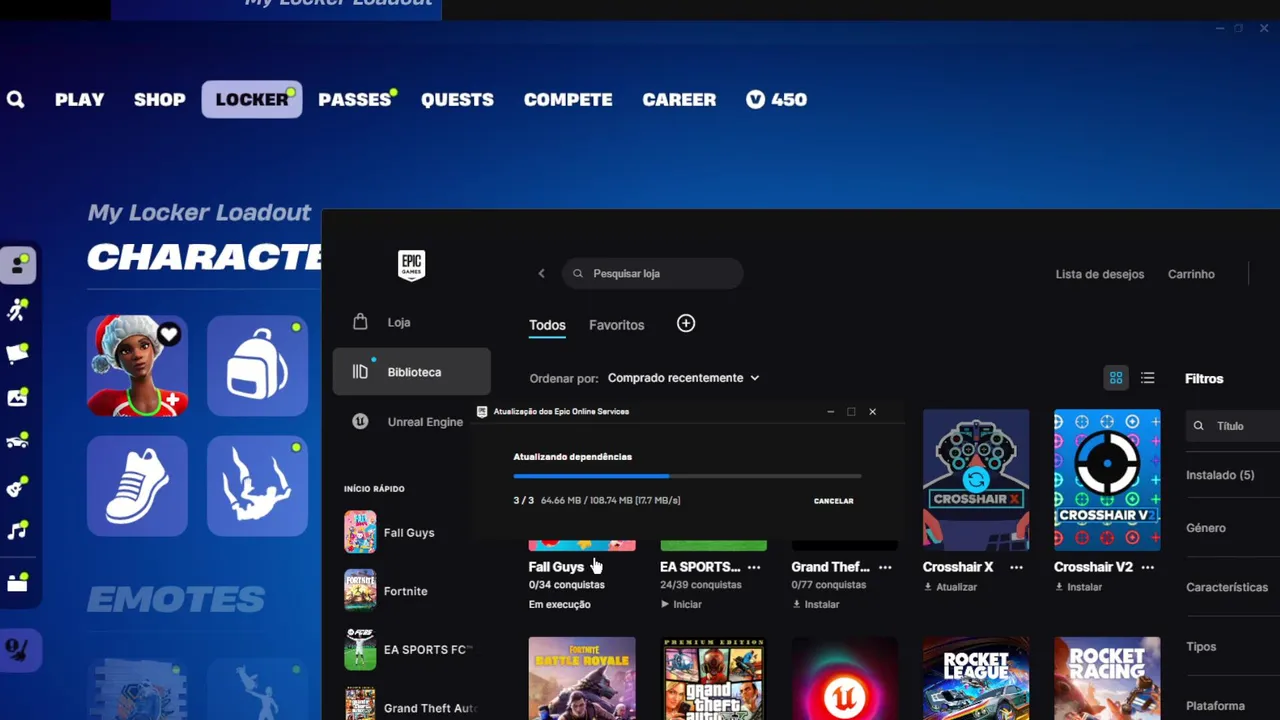The image size is (1280, 720).
Task: Open search magnifier in Fortnite top bar
Action: coord(15,99)
